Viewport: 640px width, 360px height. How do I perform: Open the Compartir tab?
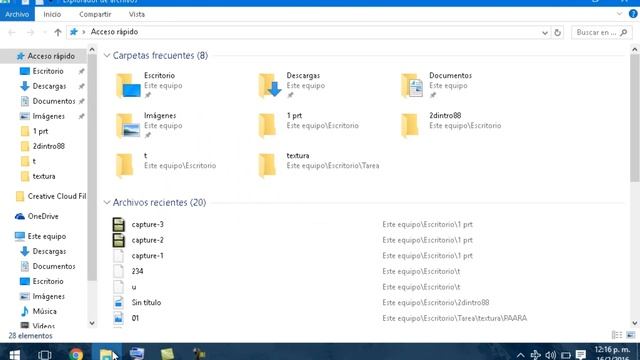click(x=95, y=14)
